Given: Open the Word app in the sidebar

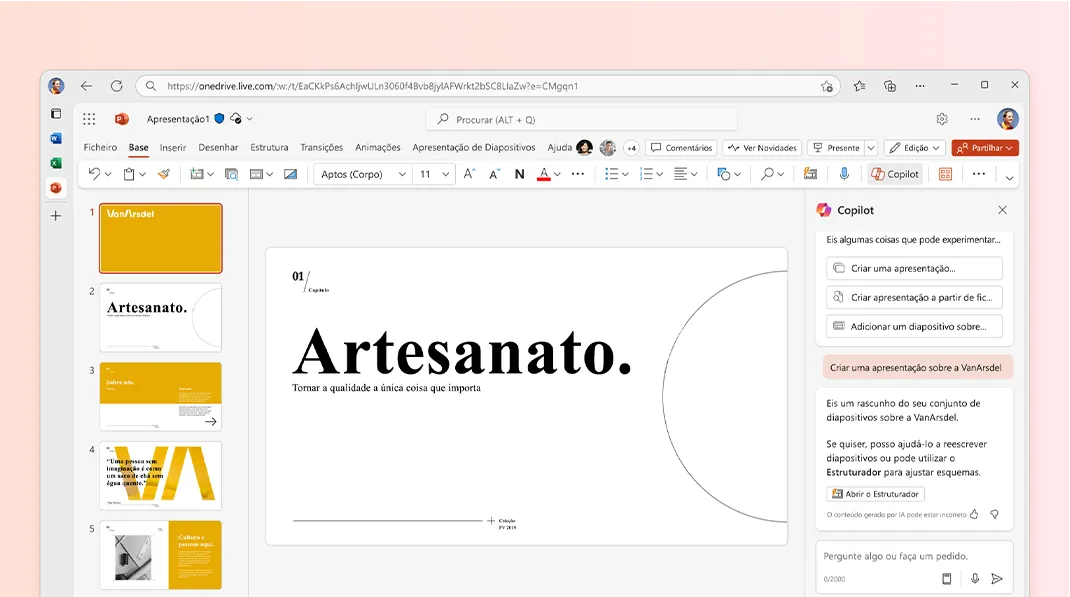Looking at the screenshot, I should [x=56, y=139].
